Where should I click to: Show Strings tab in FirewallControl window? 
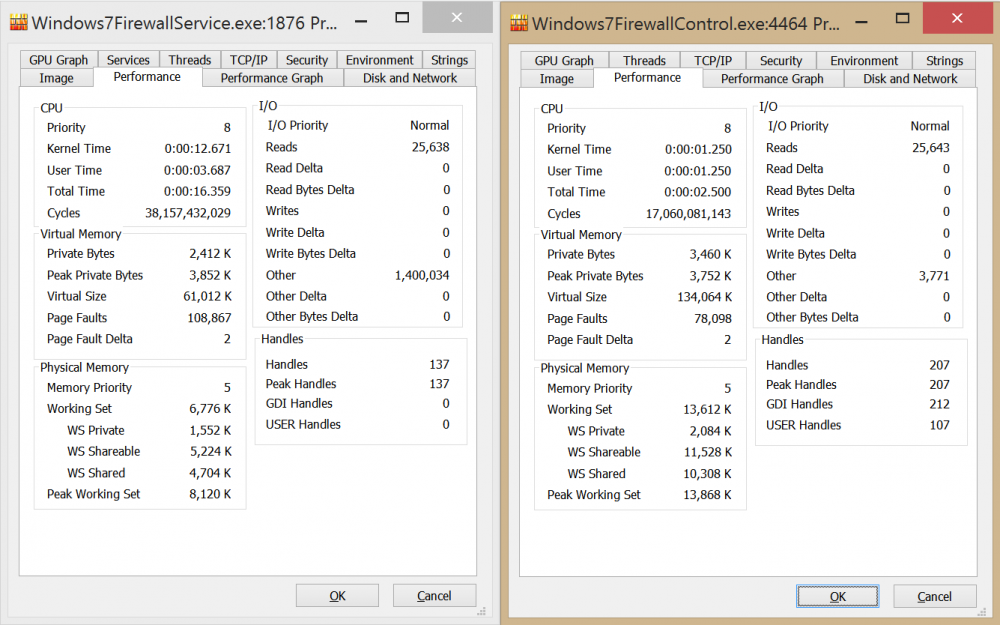tap(944, 61)
